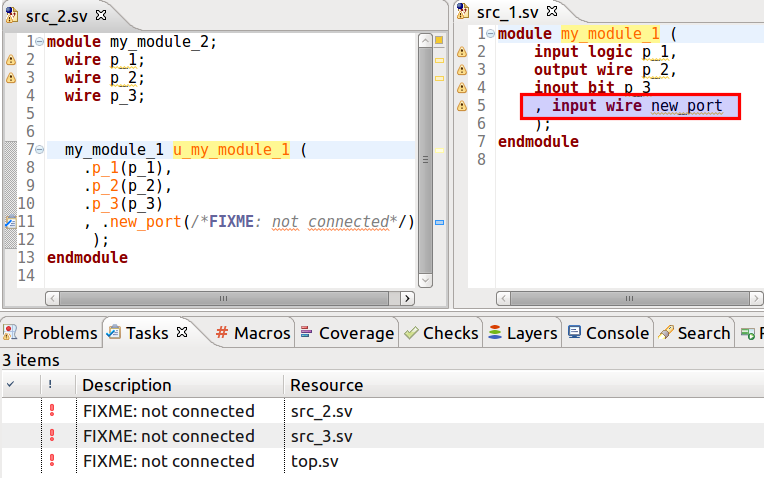Click Tasks view clipboard icon
Image resolution: width=764 pixels, height=478 pixels.
pyautogui.click(x=114, y=332)
